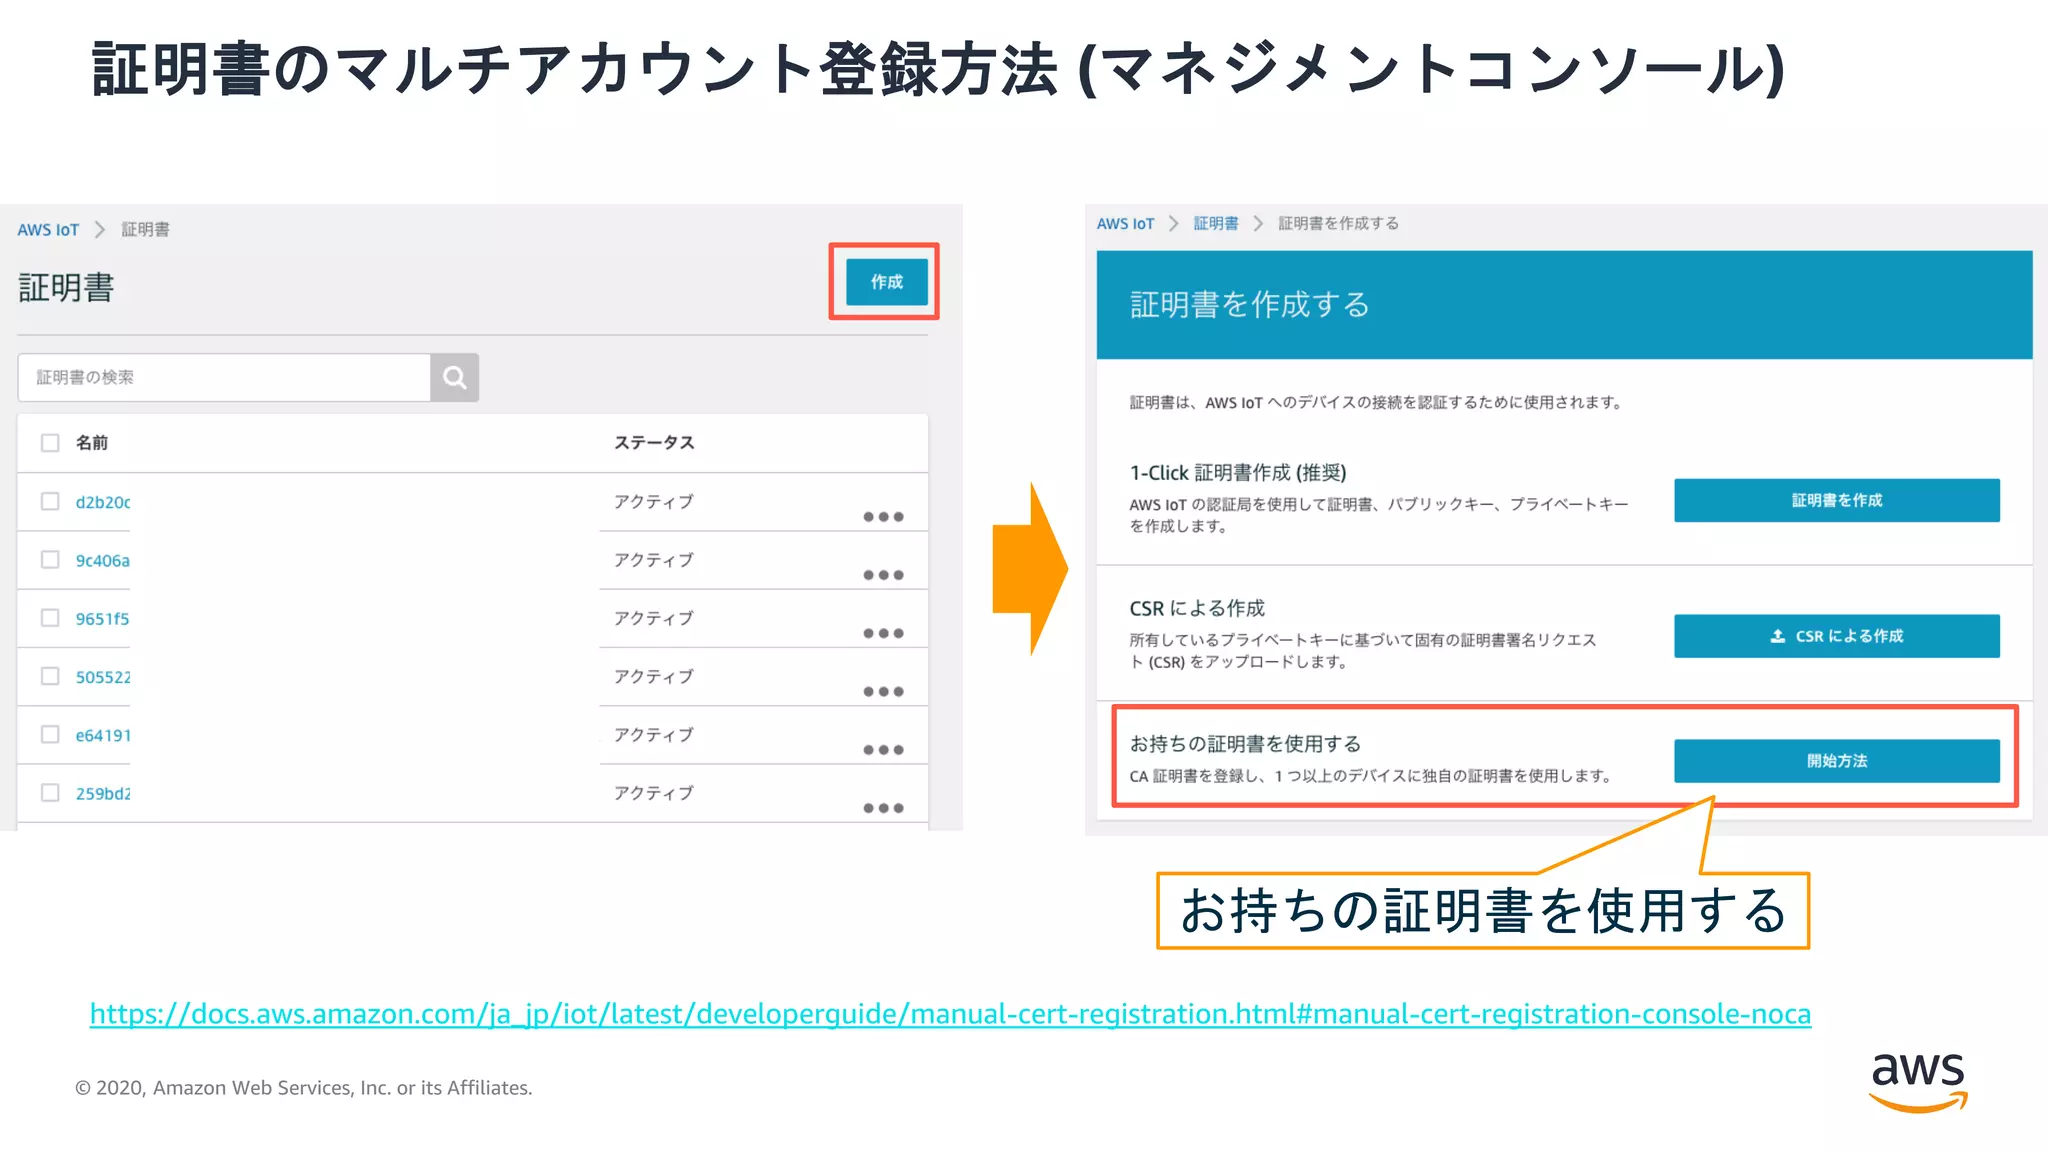The width and height of the screenshot is (2048, 1152).
Task: Check the box for certificate d2b20c
Action: 50,501
